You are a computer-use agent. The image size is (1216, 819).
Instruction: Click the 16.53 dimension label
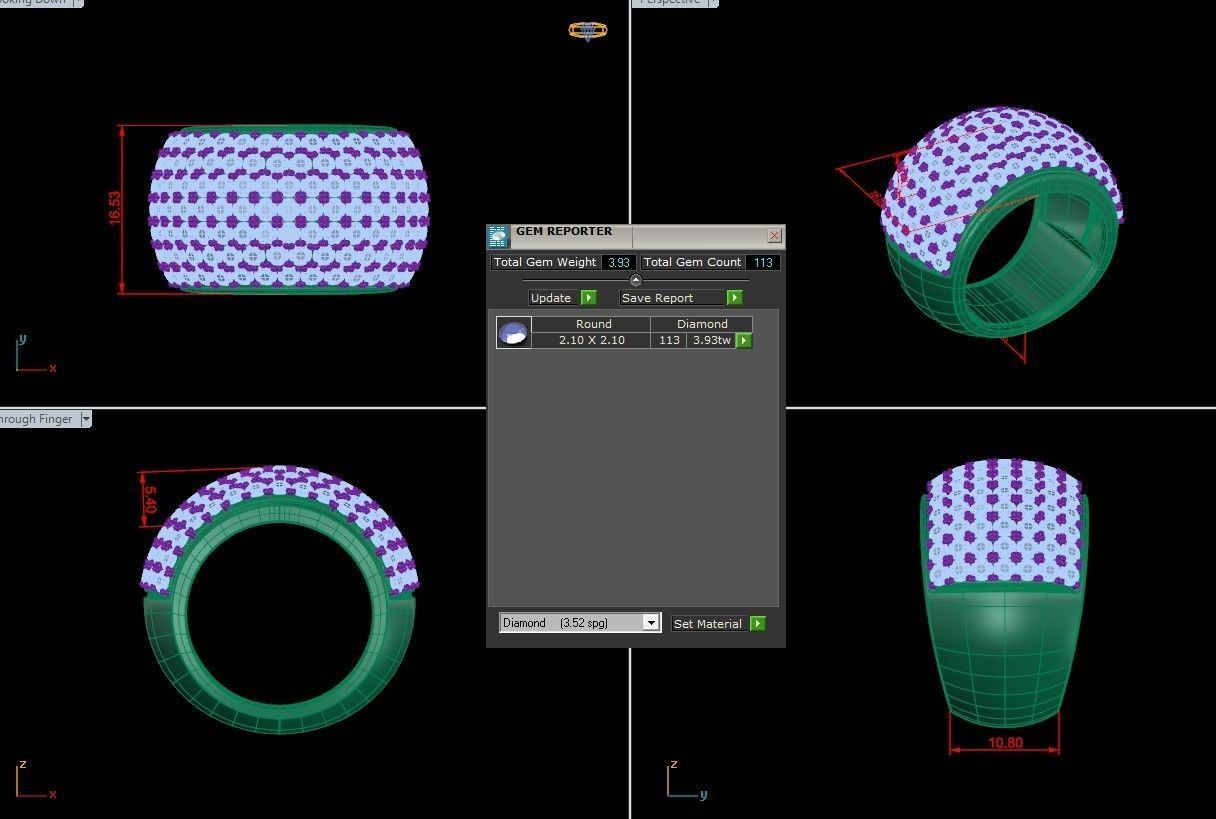(x=114, y=208)
